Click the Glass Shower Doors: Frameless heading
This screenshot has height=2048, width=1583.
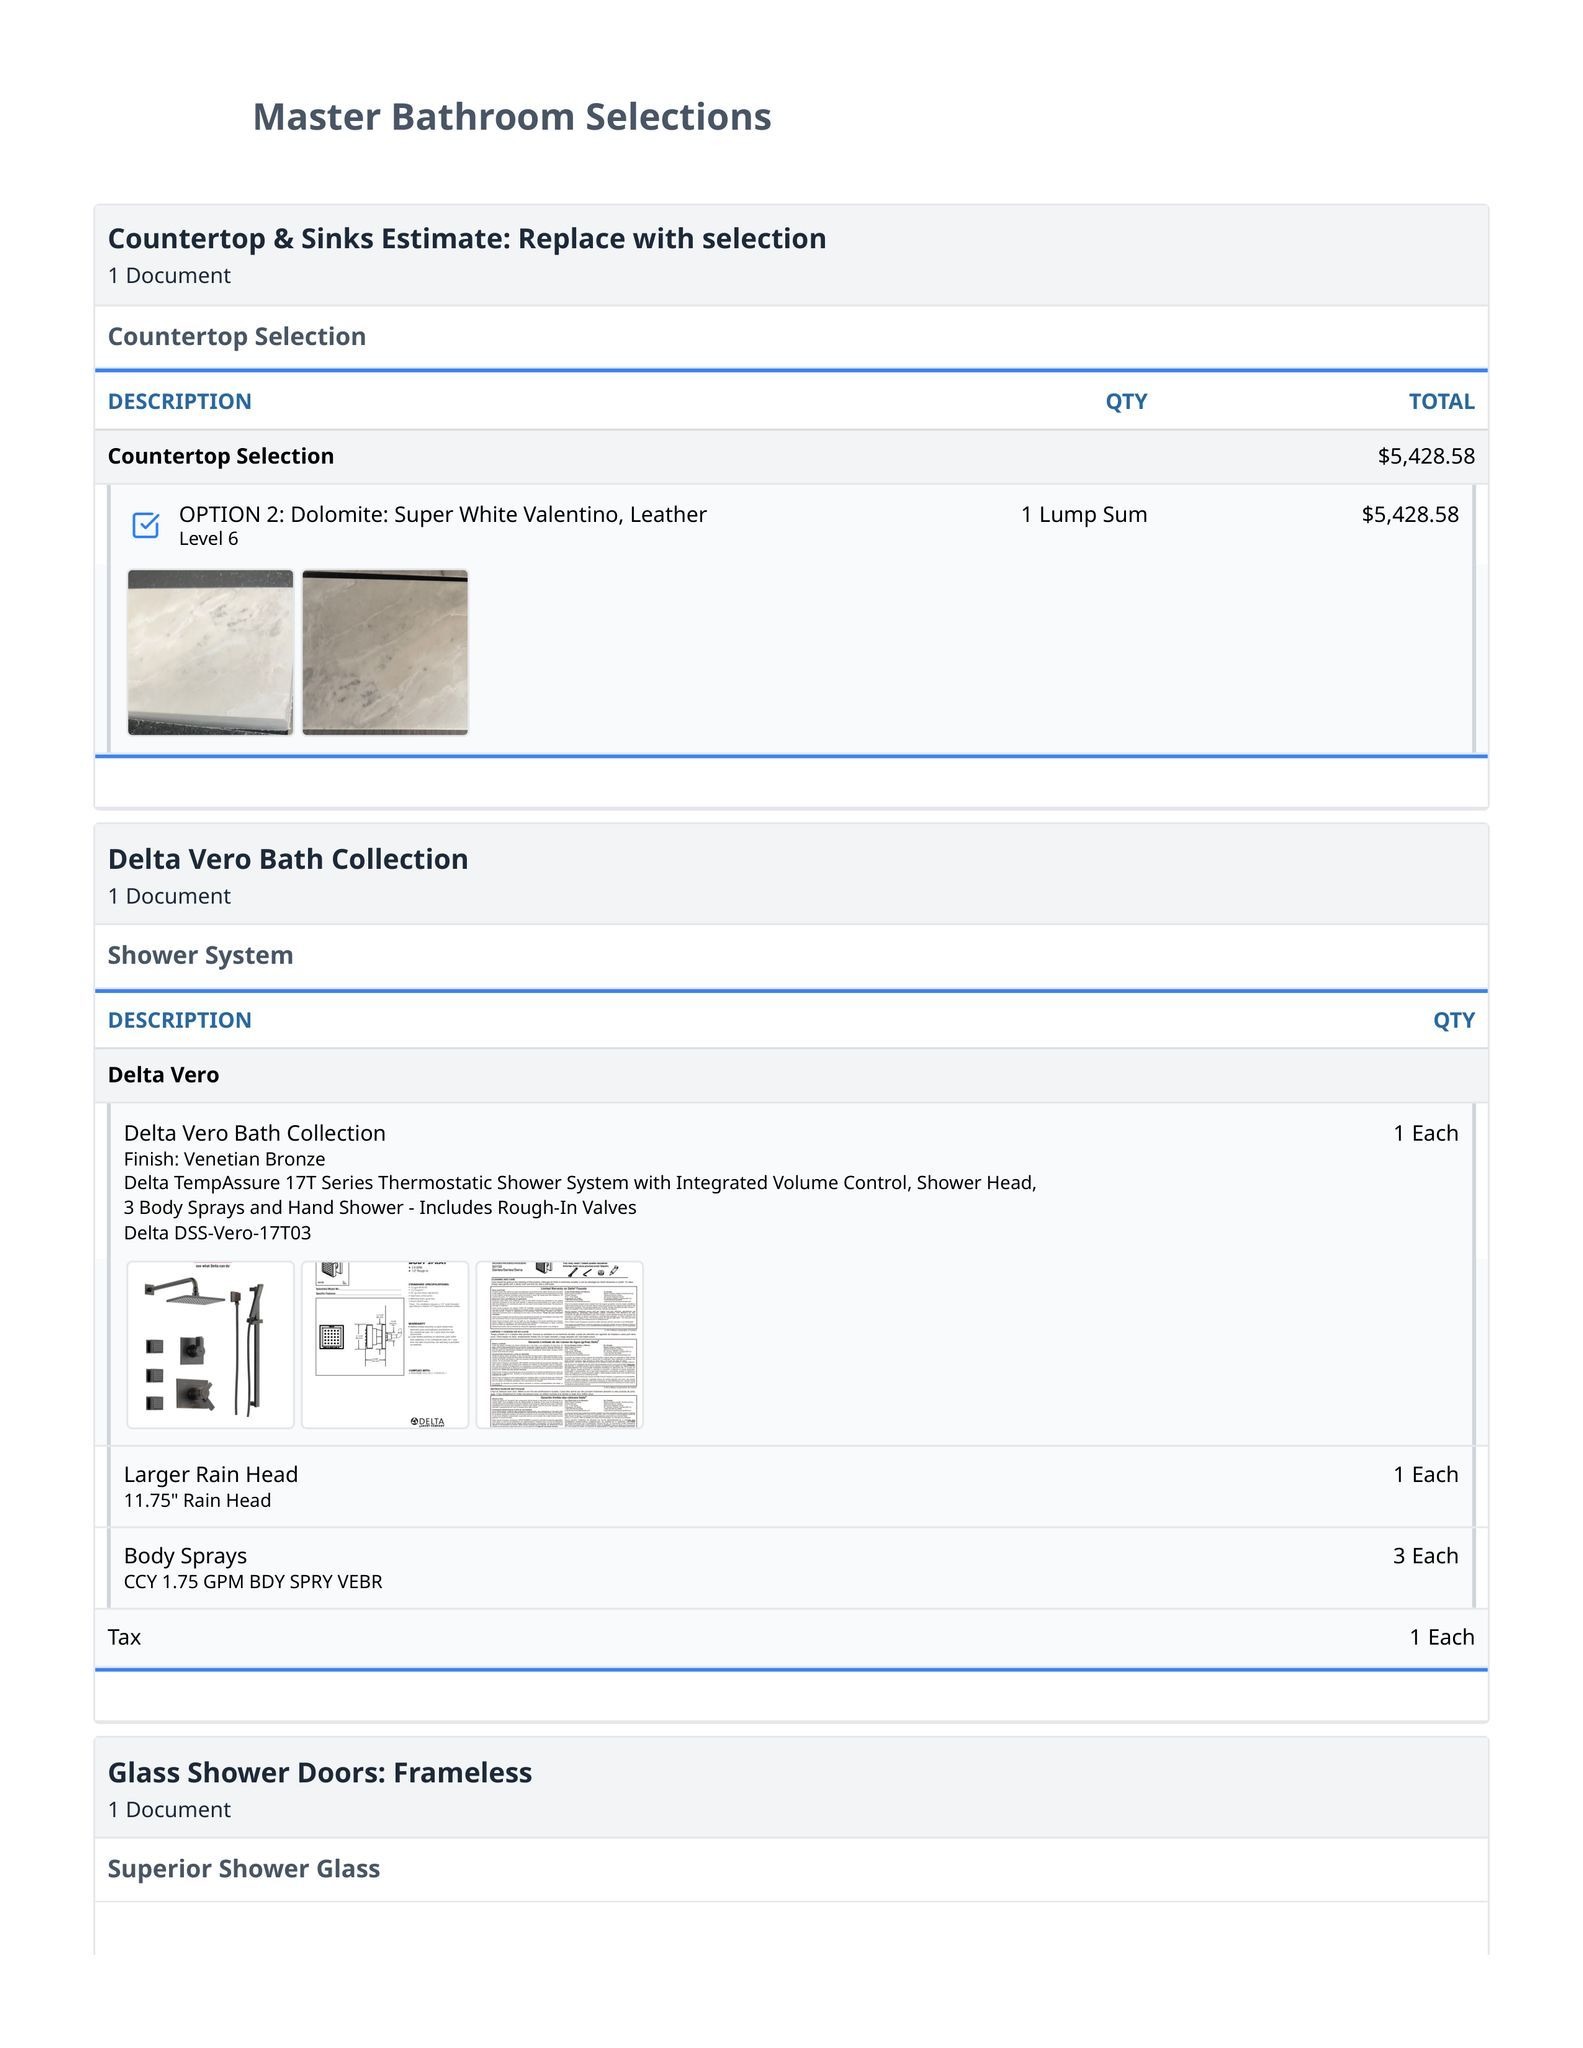coord(320,1772)
